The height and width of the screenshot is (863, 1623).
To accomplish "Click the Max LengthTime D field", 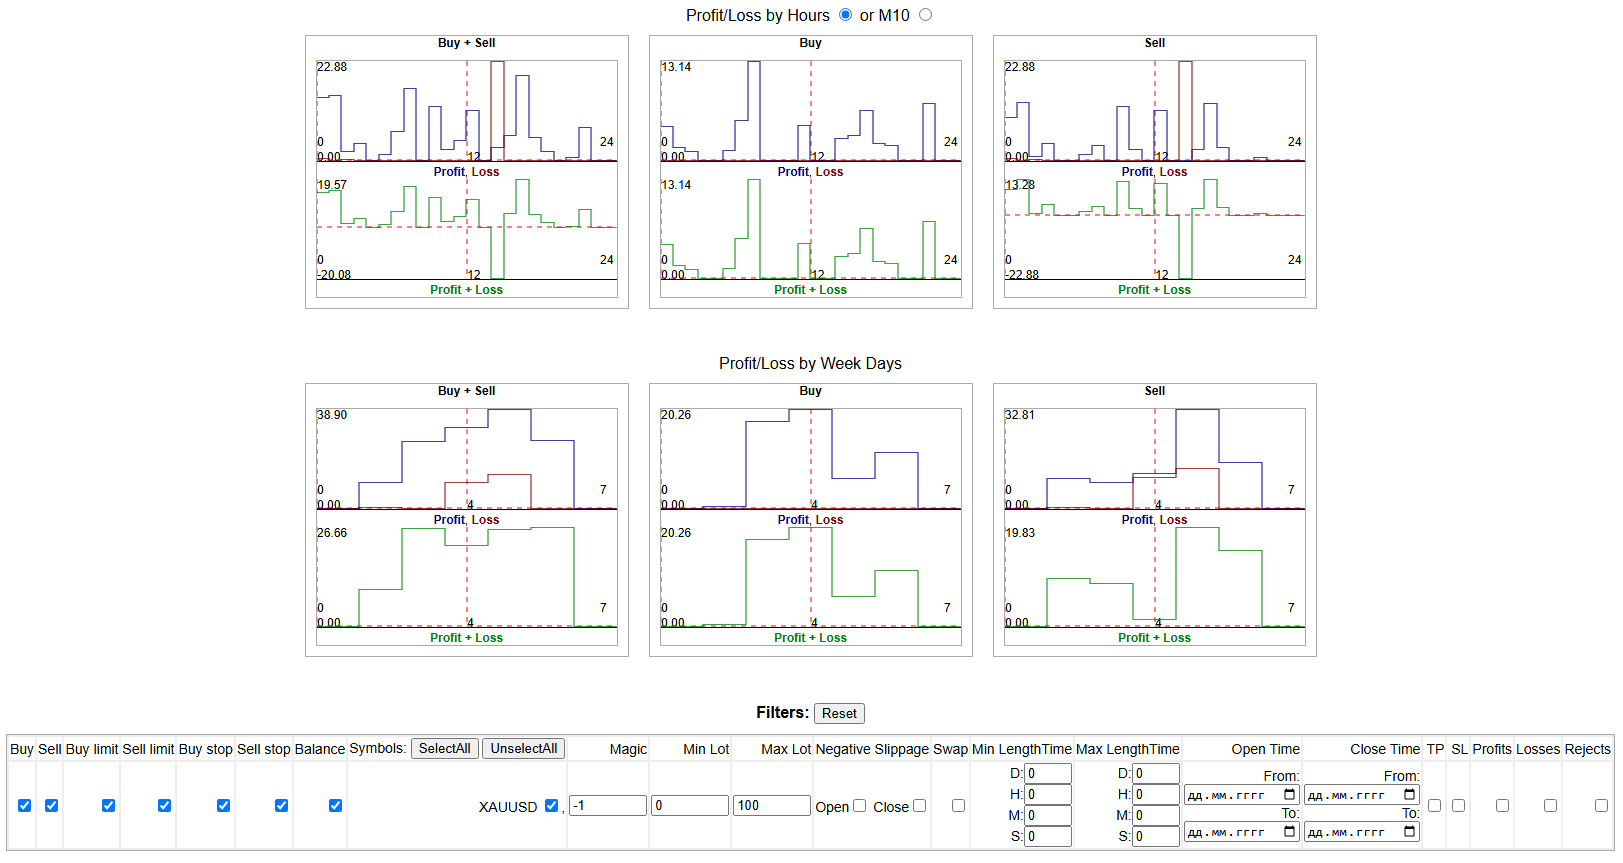I will tap(1156, 773).
